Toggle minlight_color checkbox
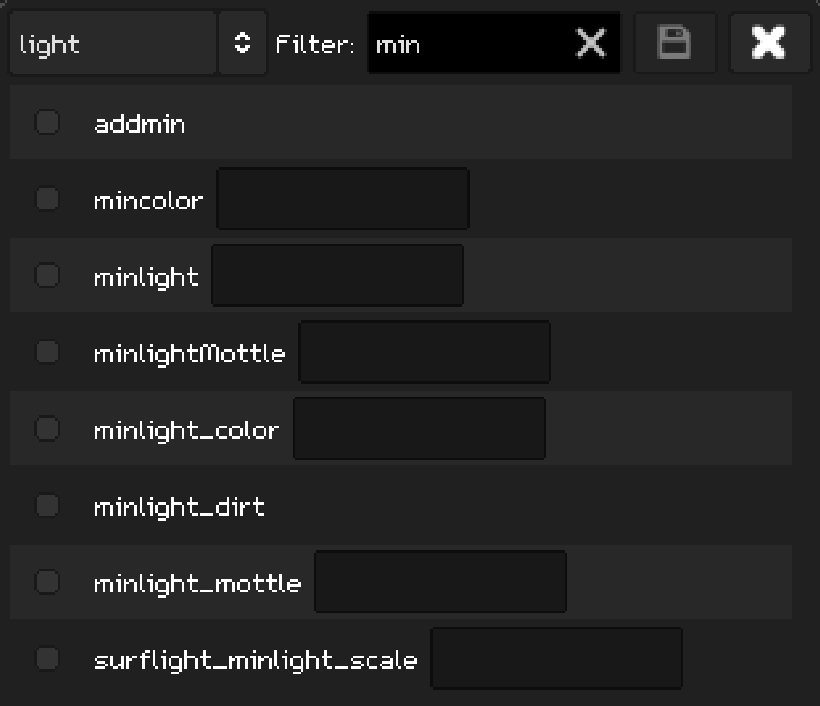This screenshot has width=820, height=706. (x=47, y=428)
